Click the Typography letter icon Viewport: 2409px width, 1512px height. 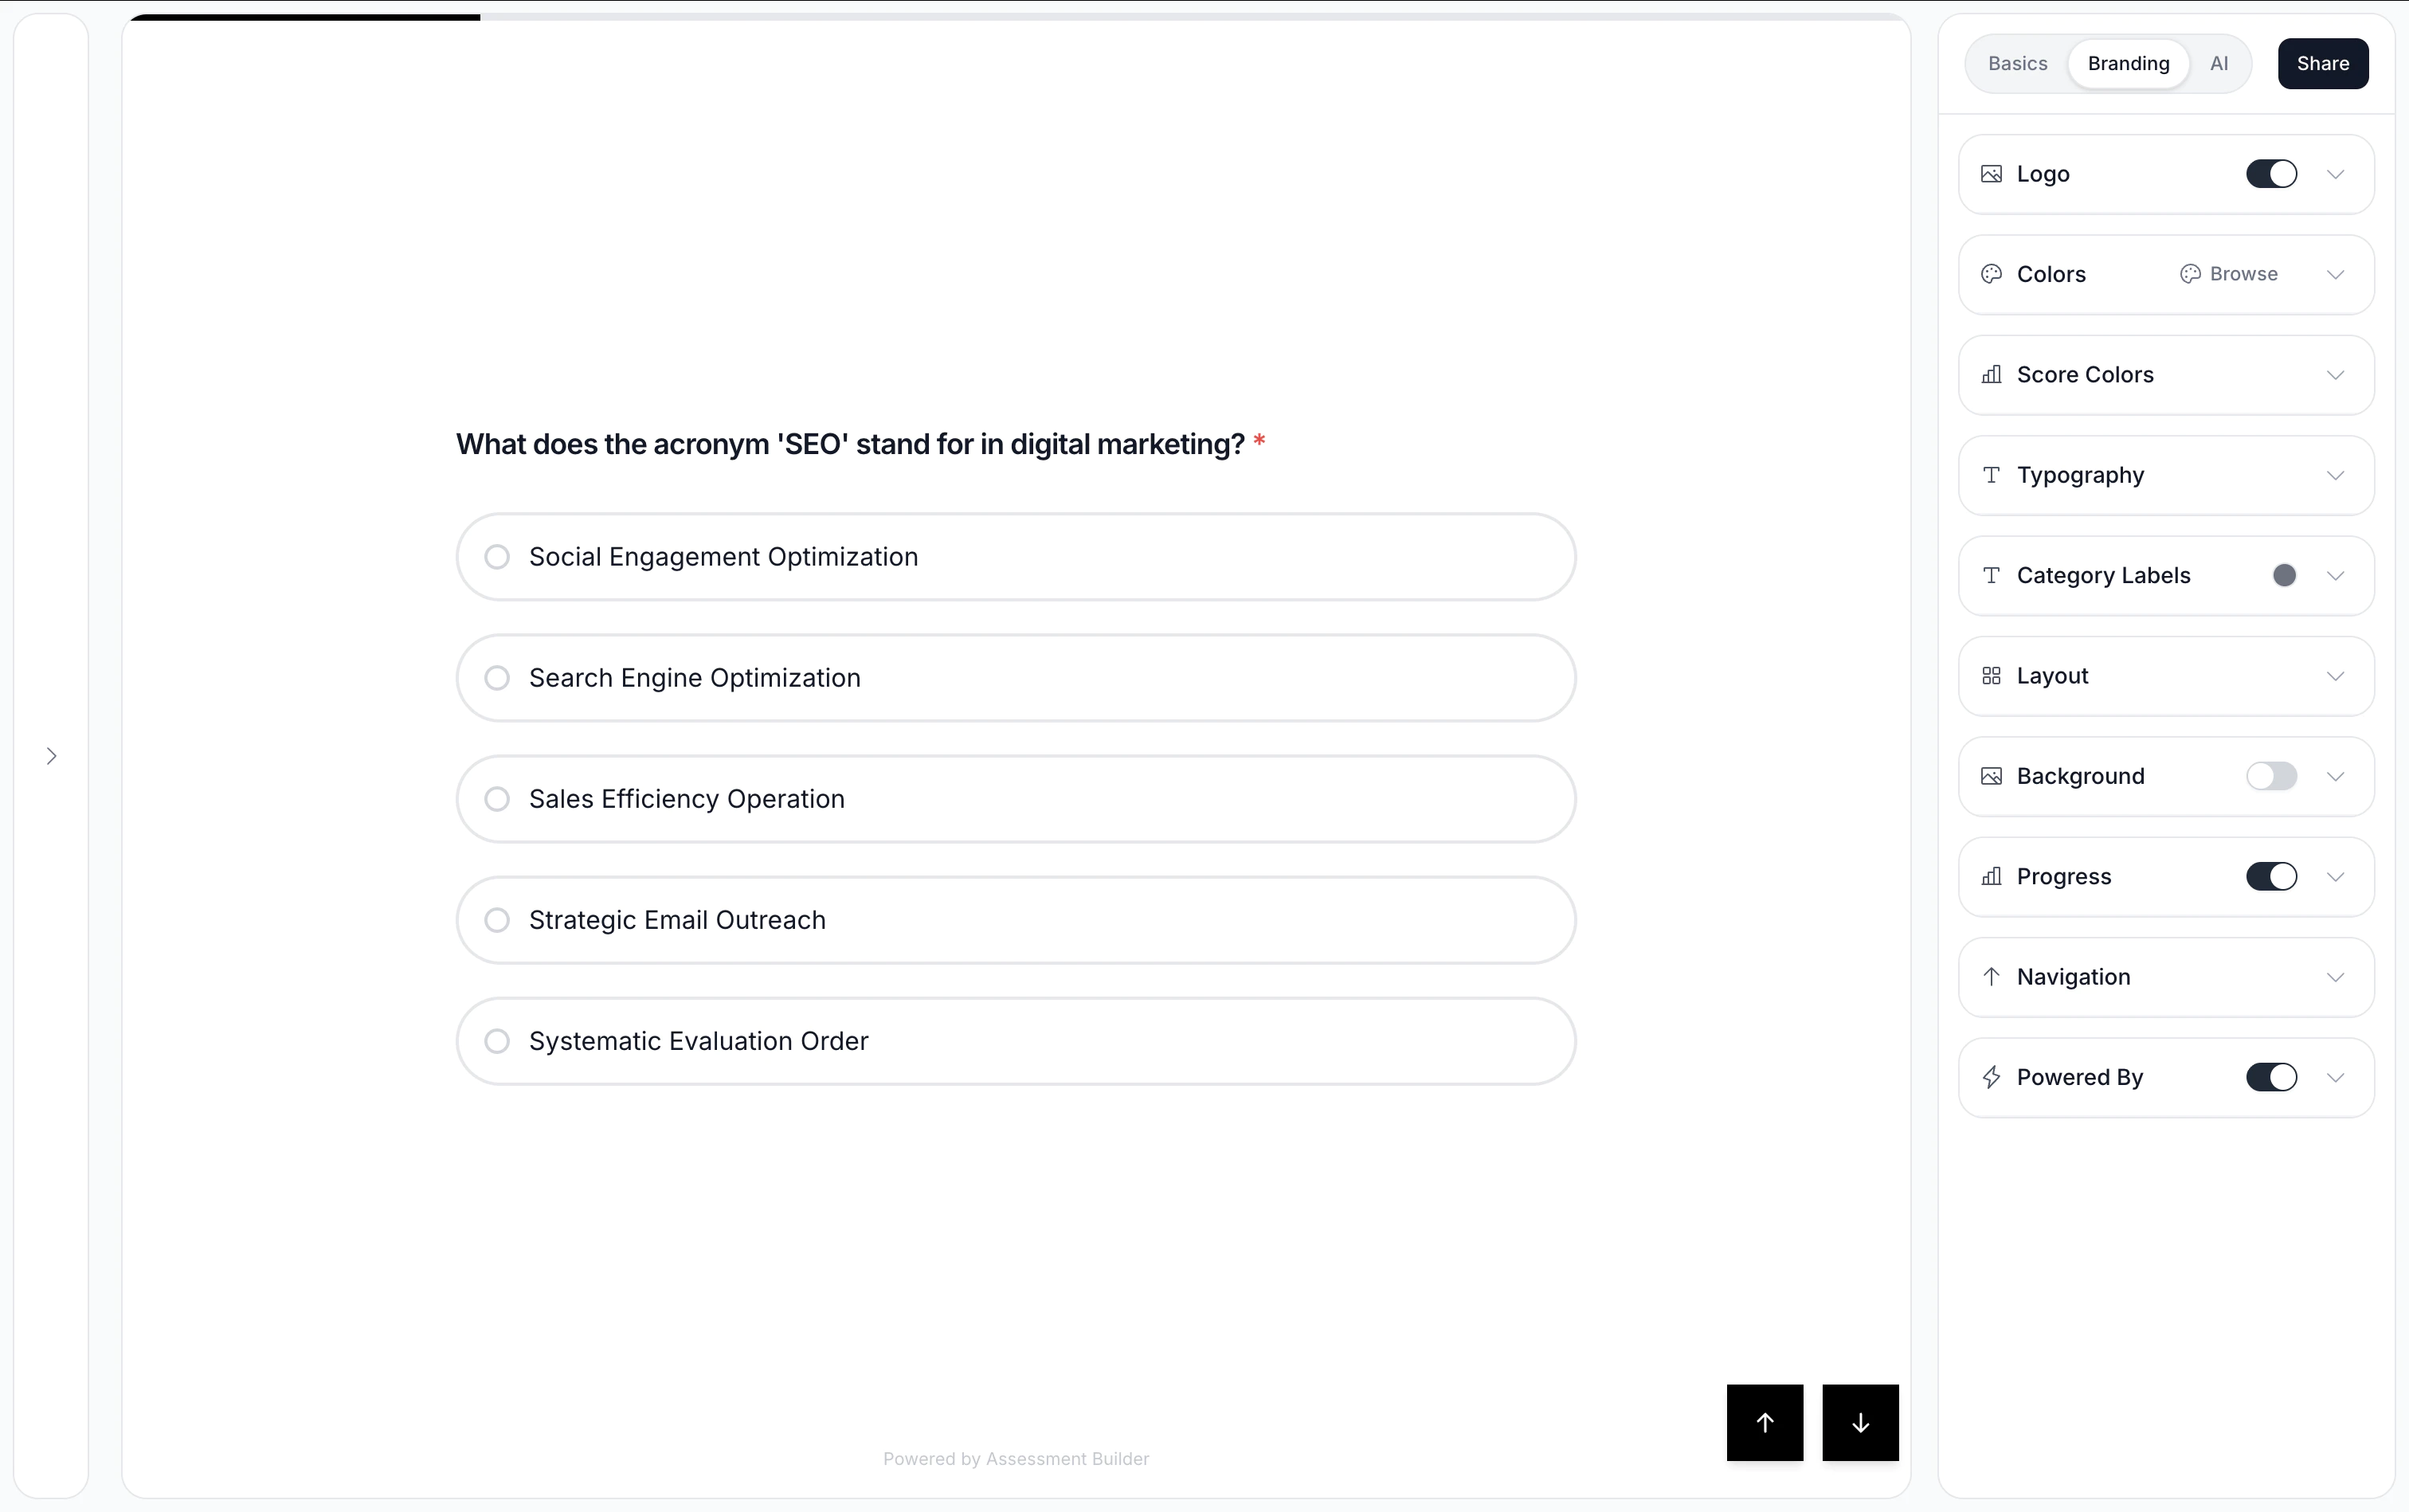coord(1991,475)
